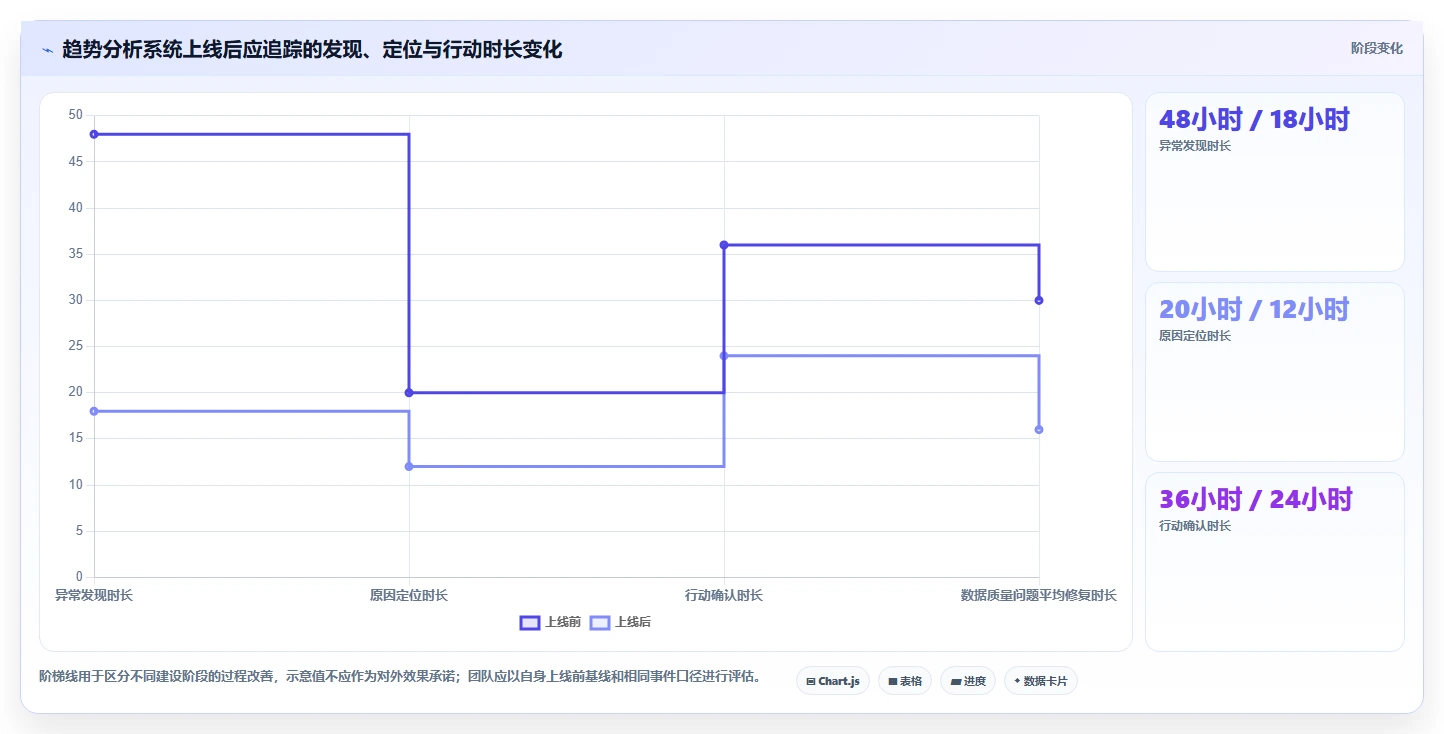Click the 上线后 point at 原因定位时长 (12)

pyautogui.click(x=409, y=466)
